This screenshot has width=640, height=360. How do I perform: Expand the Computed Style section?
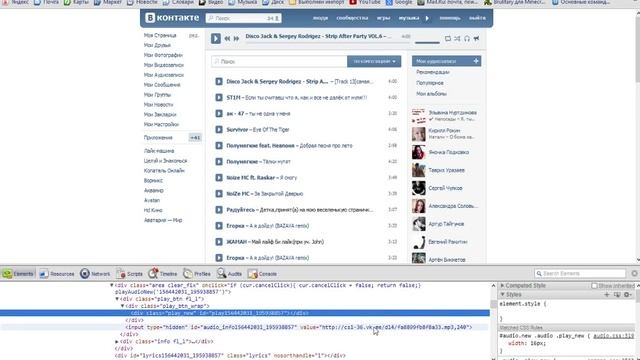coord(502,286)
